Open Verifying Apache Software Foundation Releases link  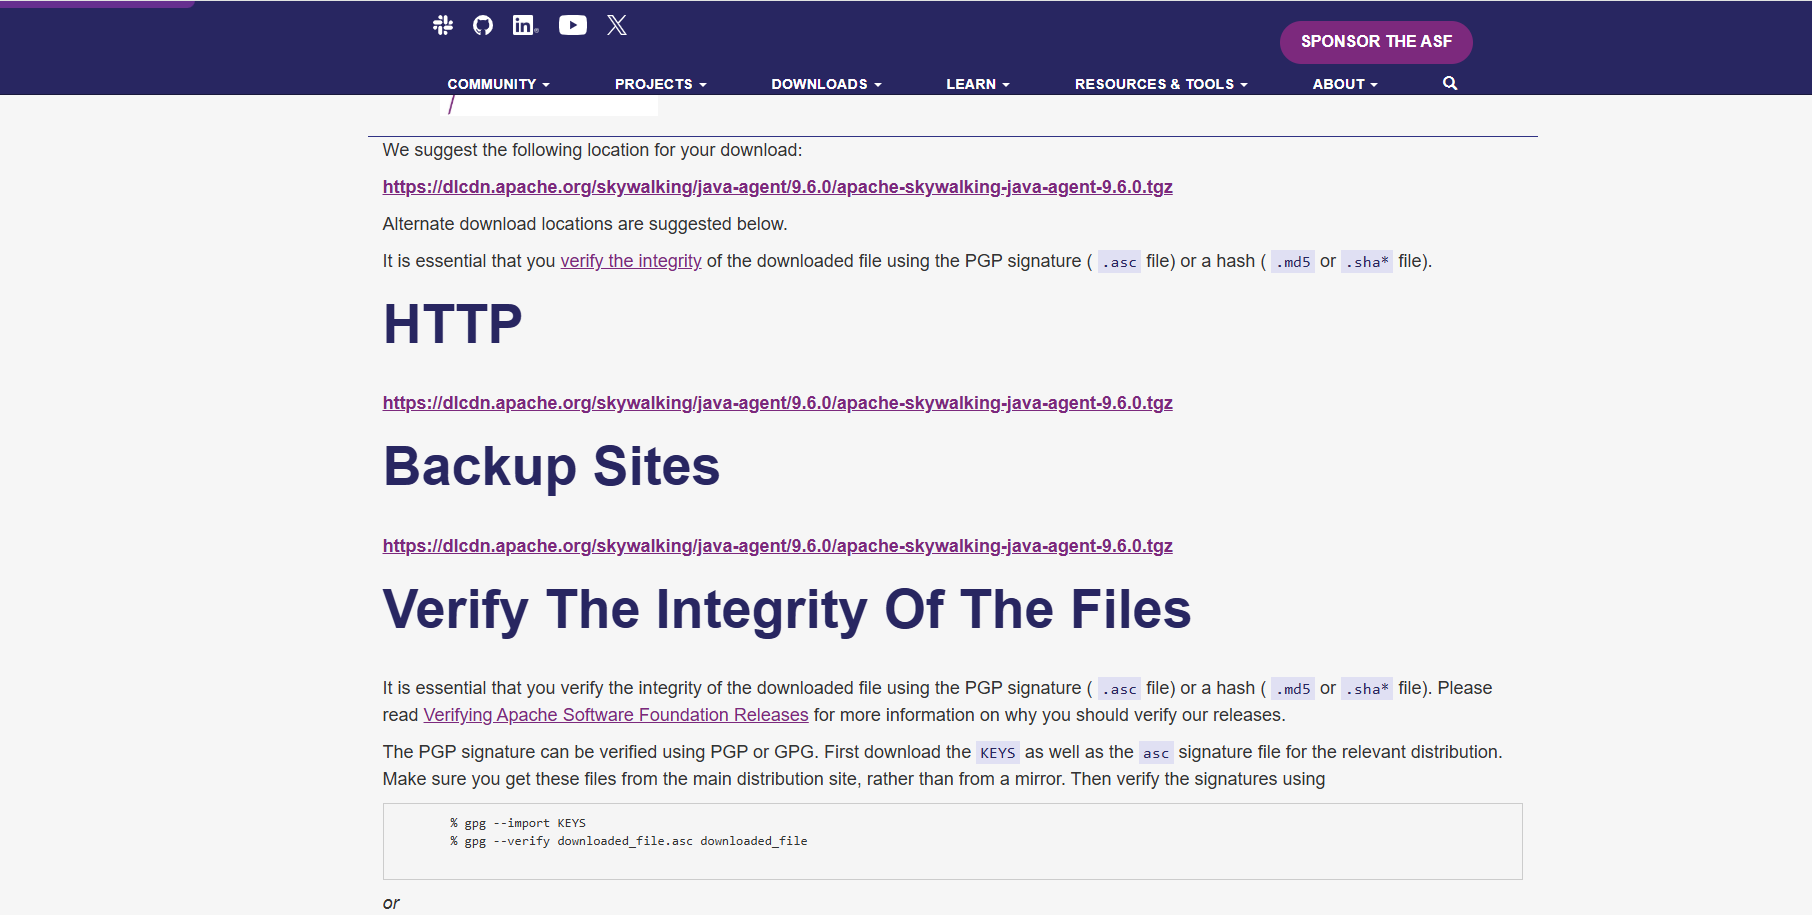tap(616, 715)
